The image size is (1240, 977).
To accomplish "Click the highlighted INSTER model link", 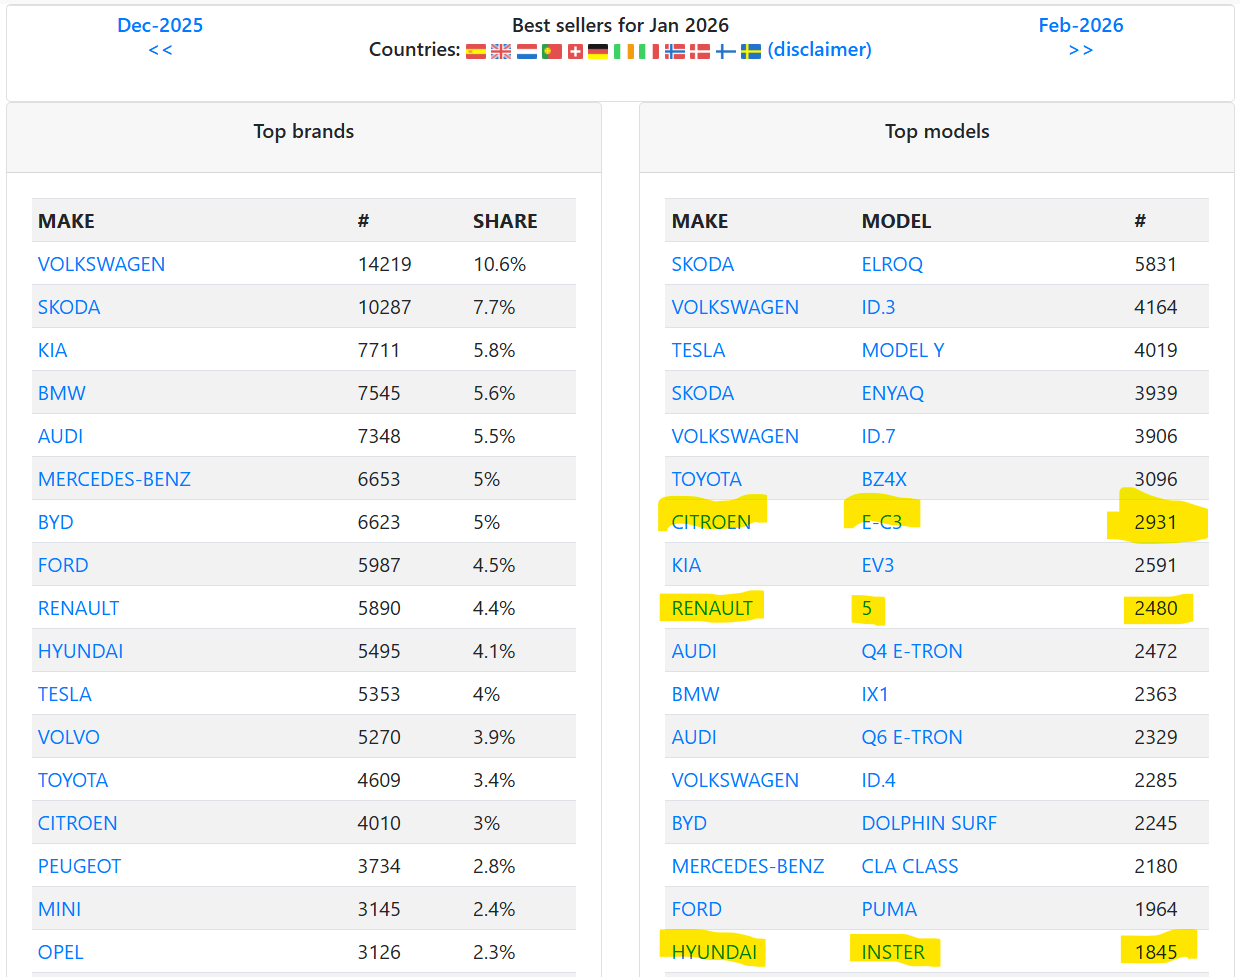I will 893,952.
